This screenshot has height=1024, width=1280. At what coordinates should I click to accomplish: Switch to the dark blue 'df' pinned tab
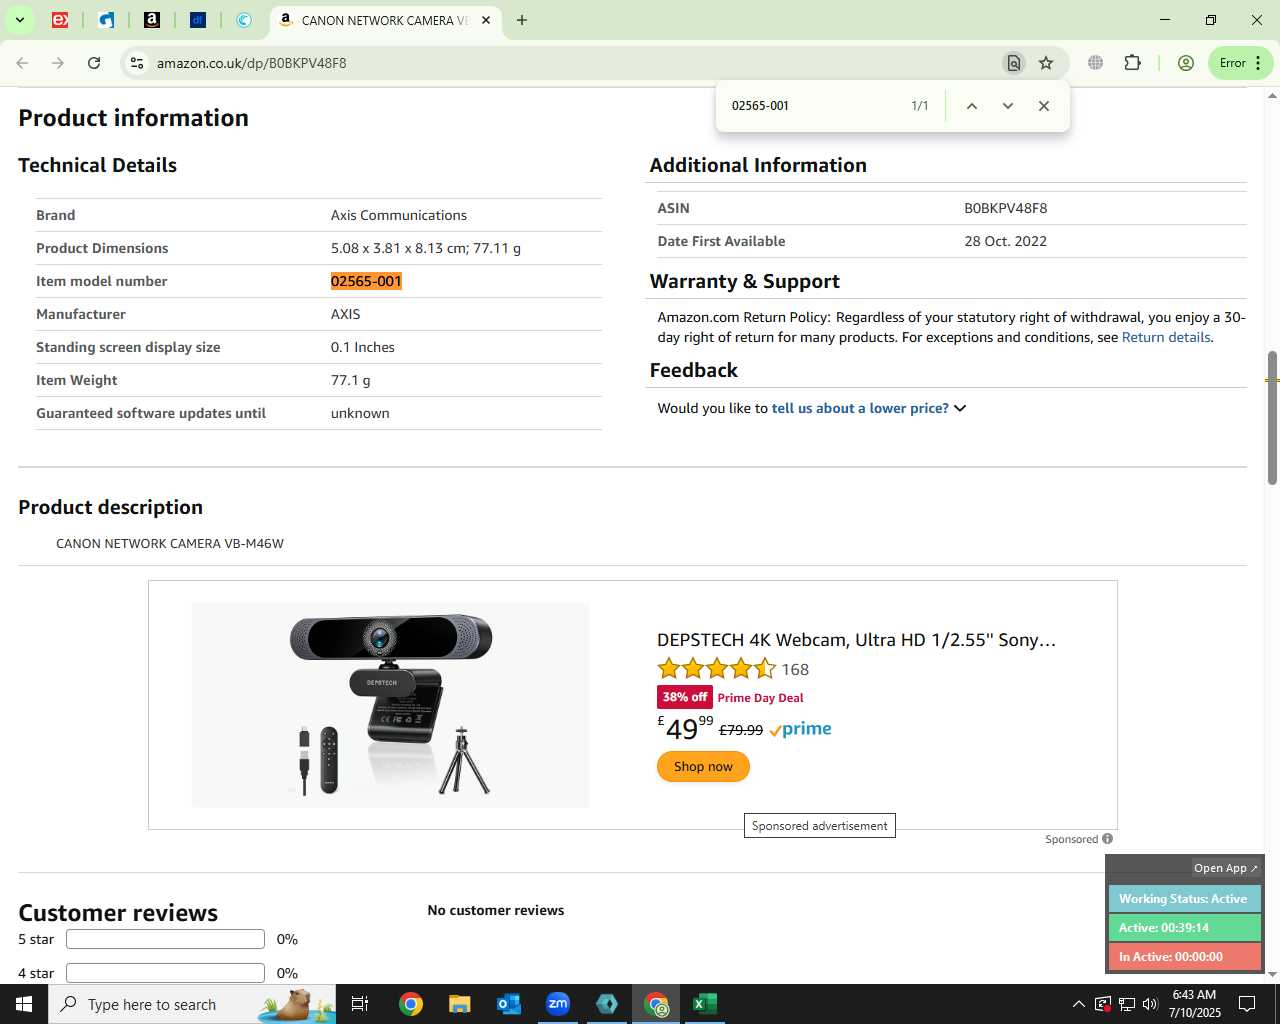198,20
